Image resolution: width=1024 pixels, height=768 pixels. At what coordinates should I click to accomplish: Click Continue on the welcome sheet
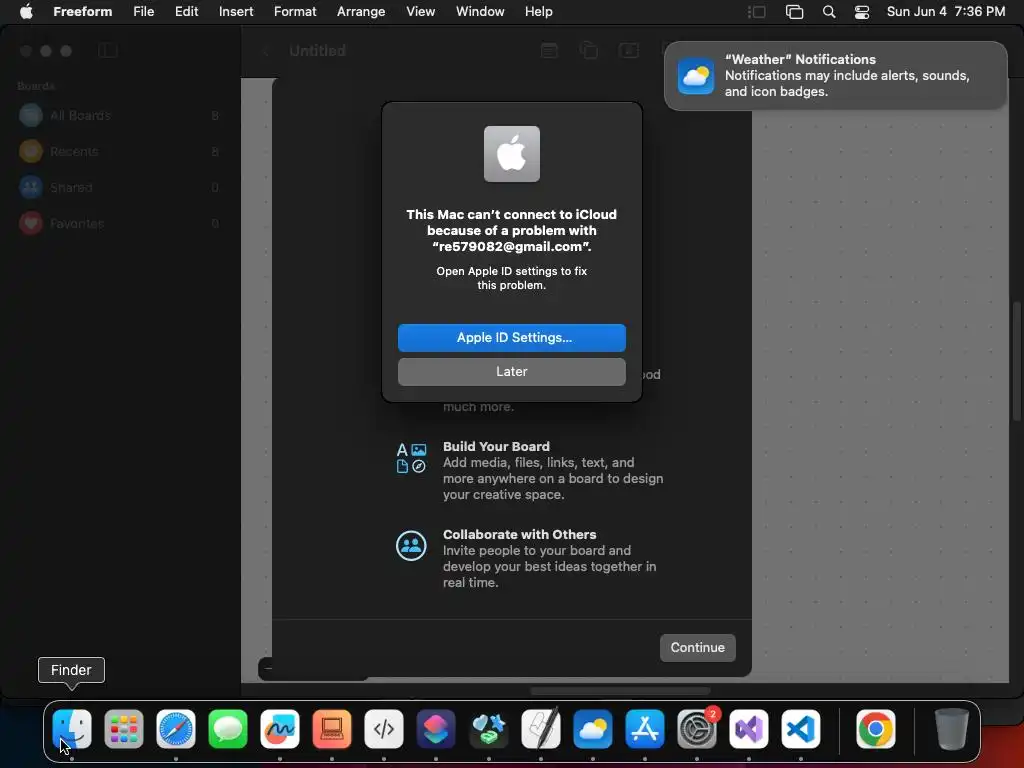pyautogui.click(x=697, y=648)
